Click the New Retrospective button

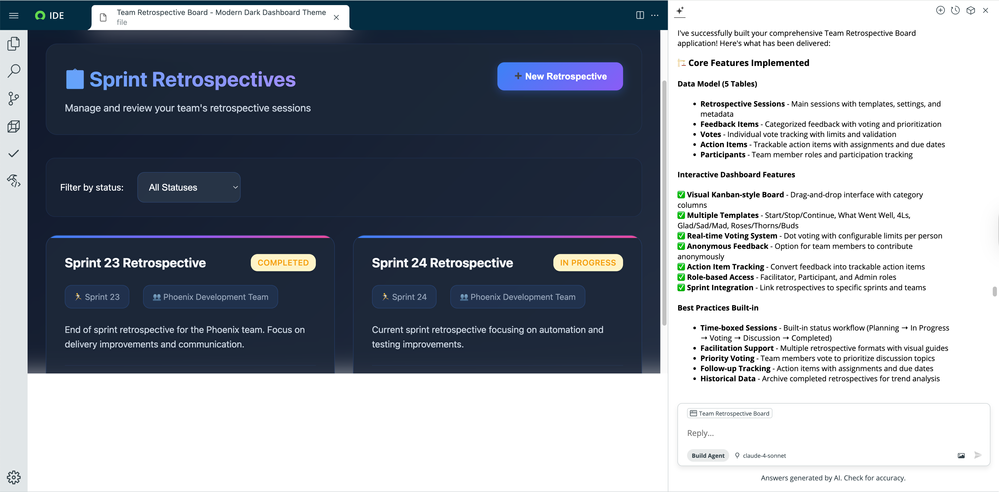pyautogui.click(x=560, y=76)
